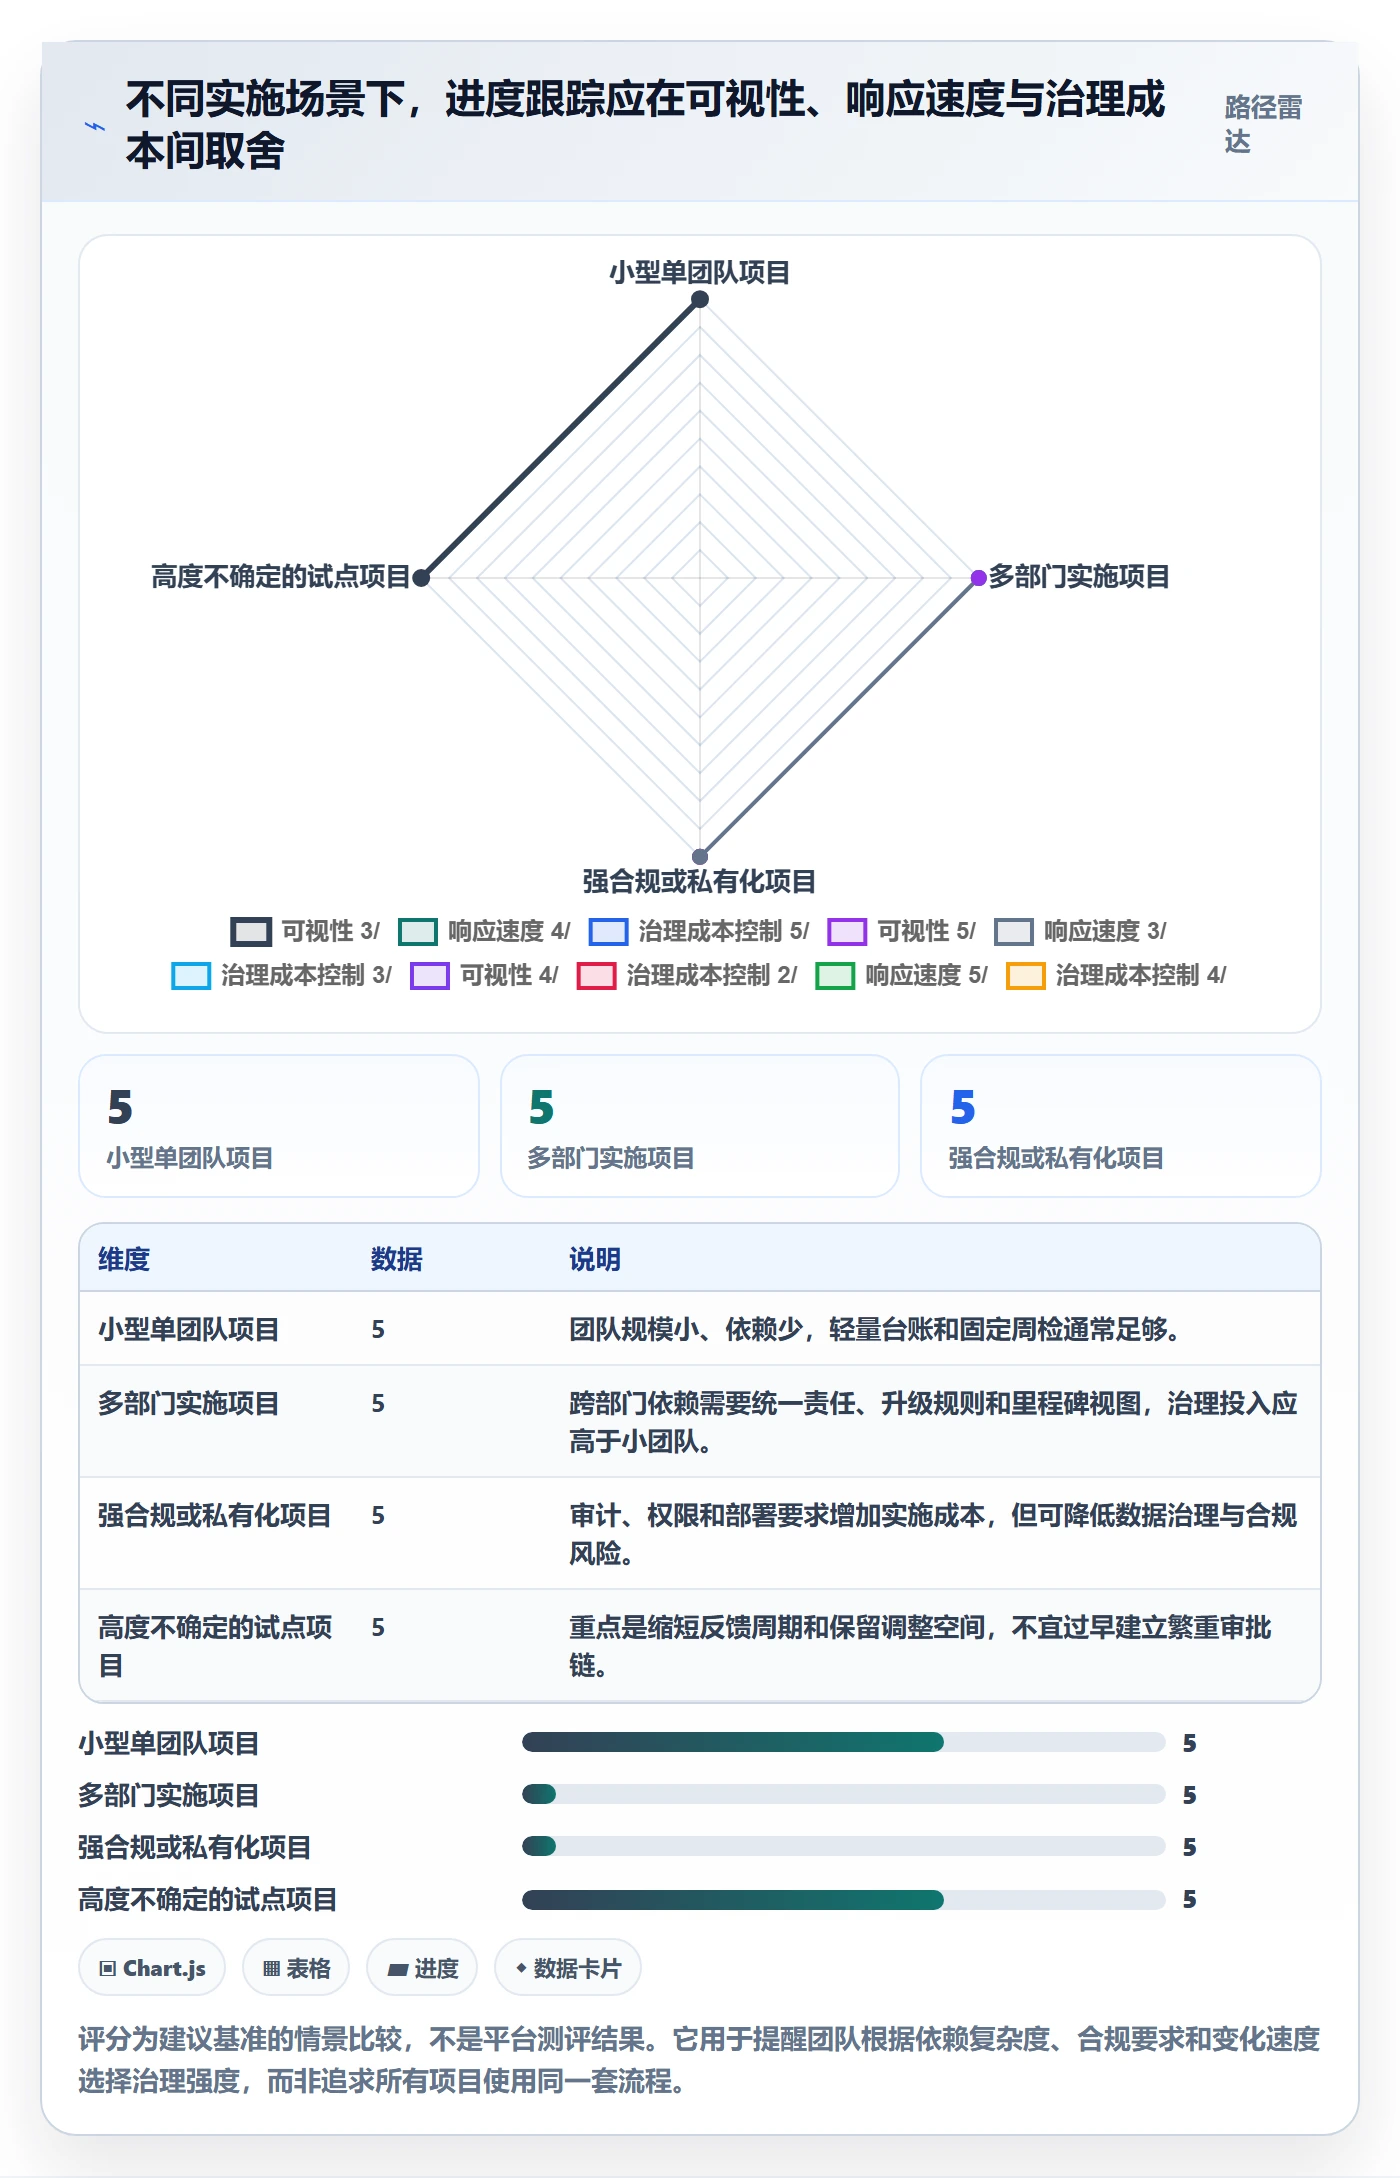Toggle the blue 治理成本控制 5/ legend item
1400x2178 pixels.
point(608,932)
